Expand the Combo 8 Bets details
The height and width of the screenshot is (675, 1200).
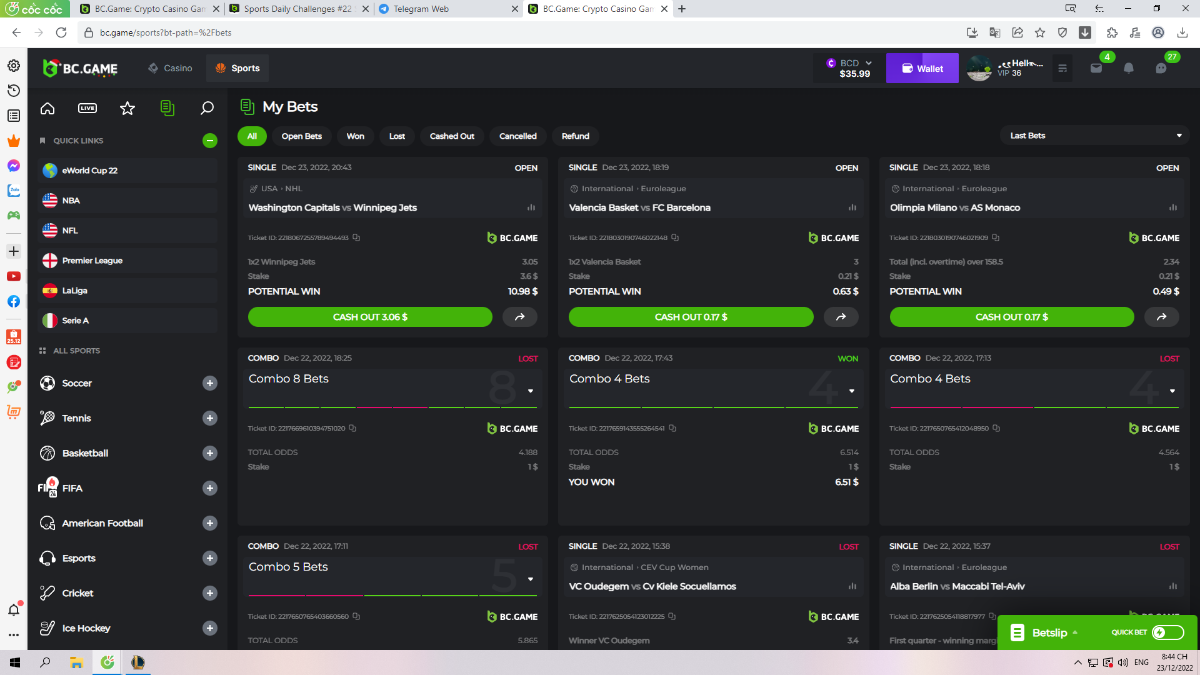[x=530, y=391]
